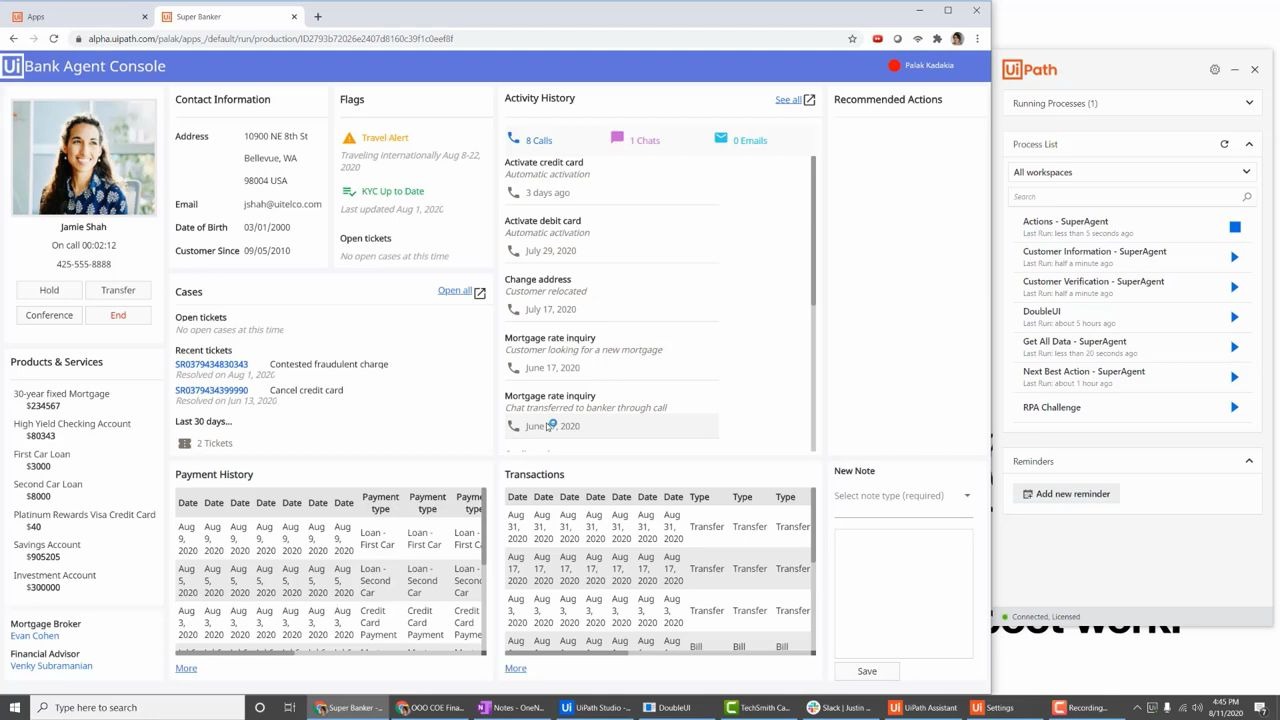This screenshot has height=720, width=1280.
Task: Open a new browser tab
Action: [x=318, y=17]
